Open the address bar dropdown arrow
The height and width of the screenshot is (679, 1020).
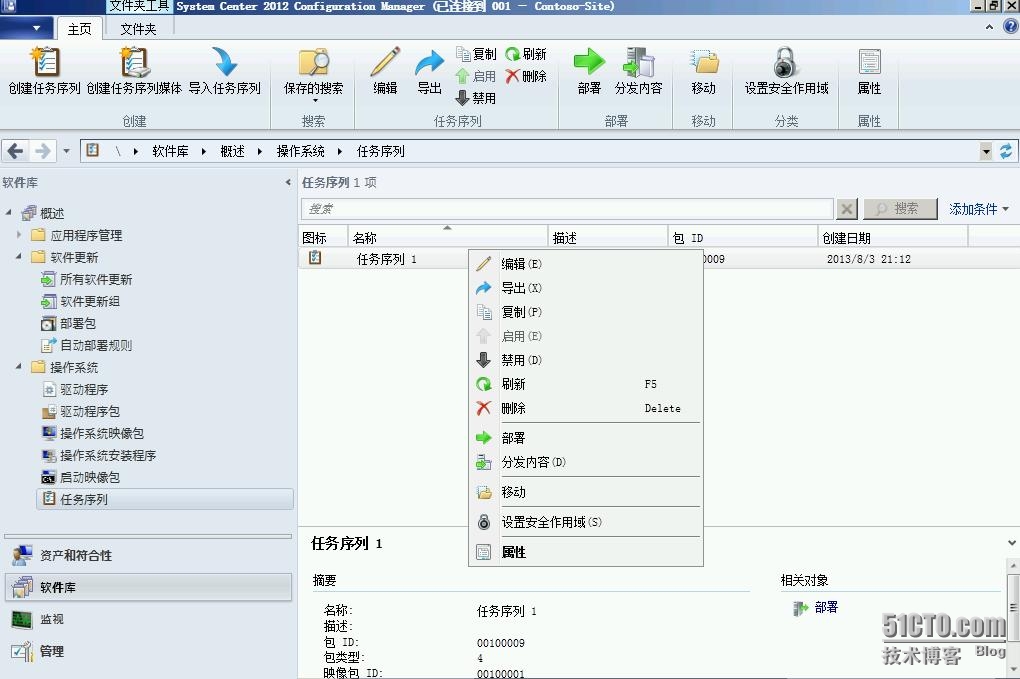pyautogui.click(x=986, y=152)
